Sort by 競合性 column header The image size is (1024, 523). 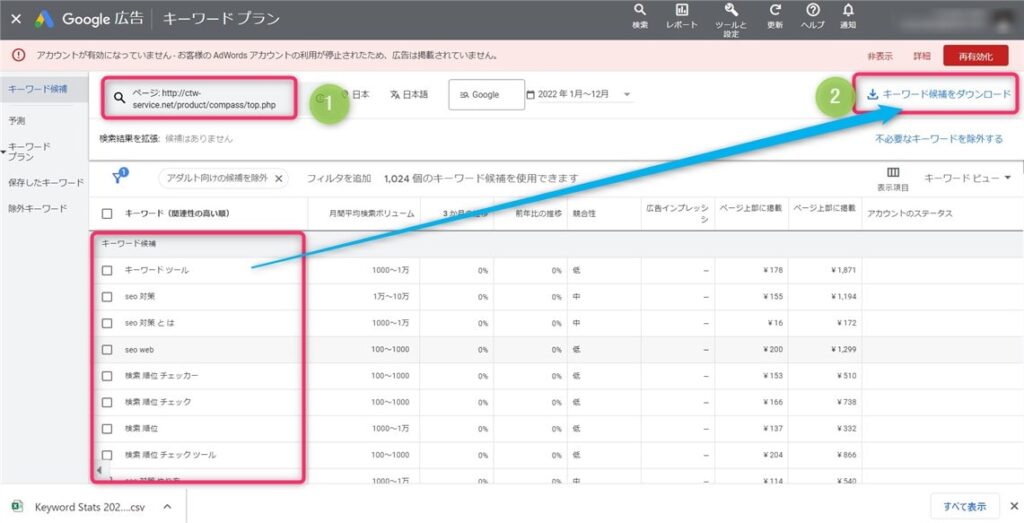(584, 214)
